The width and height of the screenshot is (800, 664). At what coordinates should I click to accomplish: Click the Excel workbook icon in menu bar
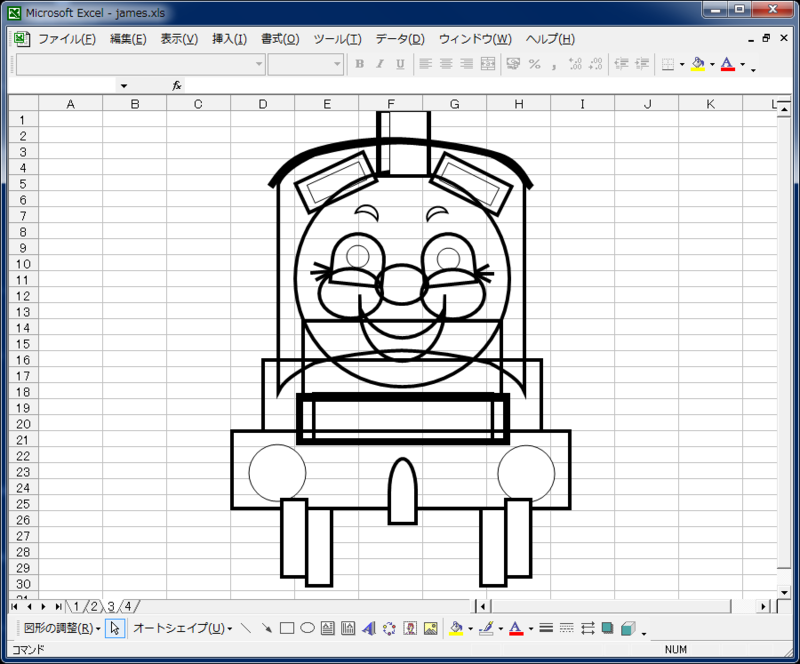(x=21, y=39)
